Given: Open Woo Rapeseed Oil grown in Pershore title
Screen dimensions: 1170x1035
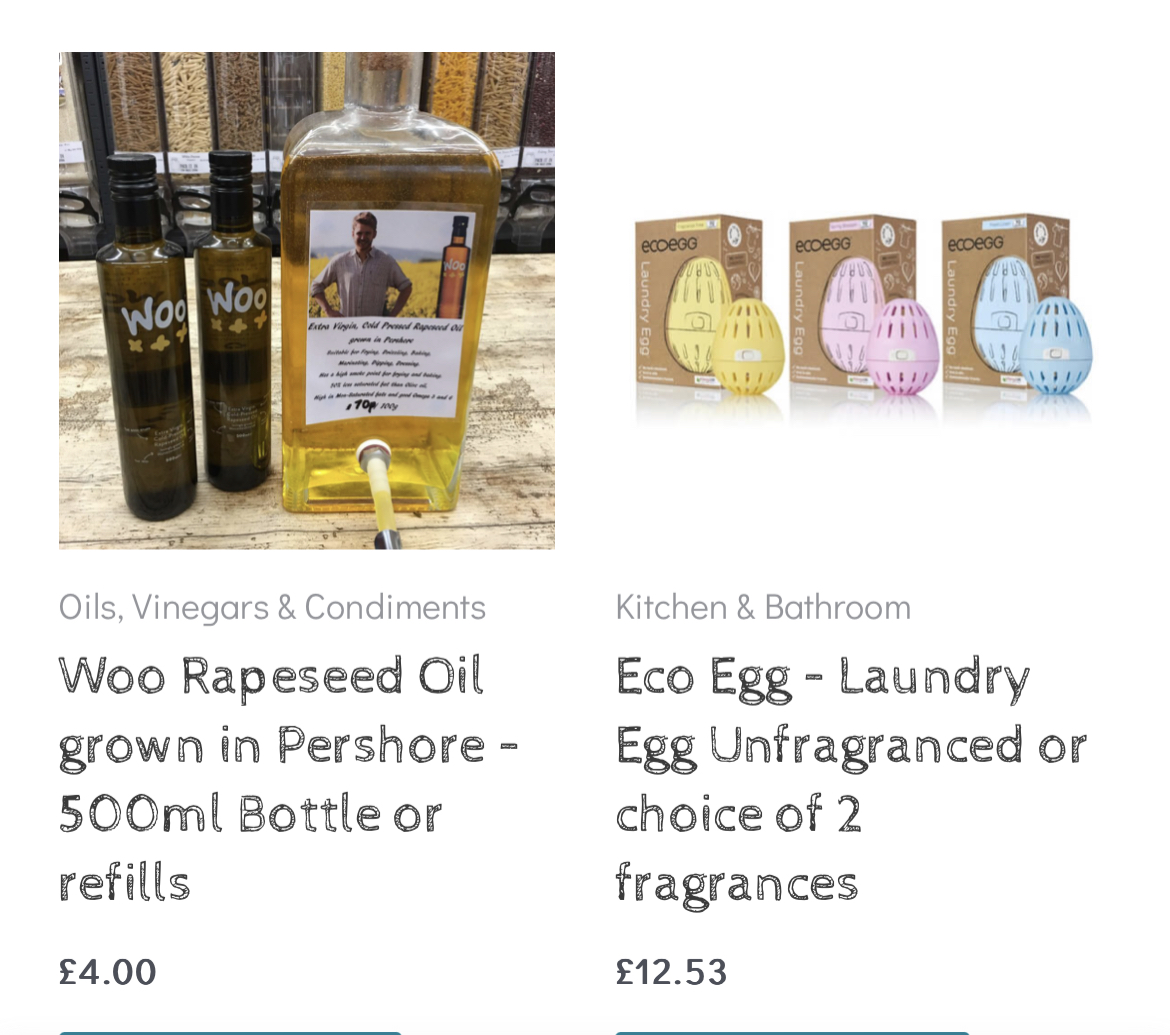Looking at the screenshot, I should coord(288,780).
